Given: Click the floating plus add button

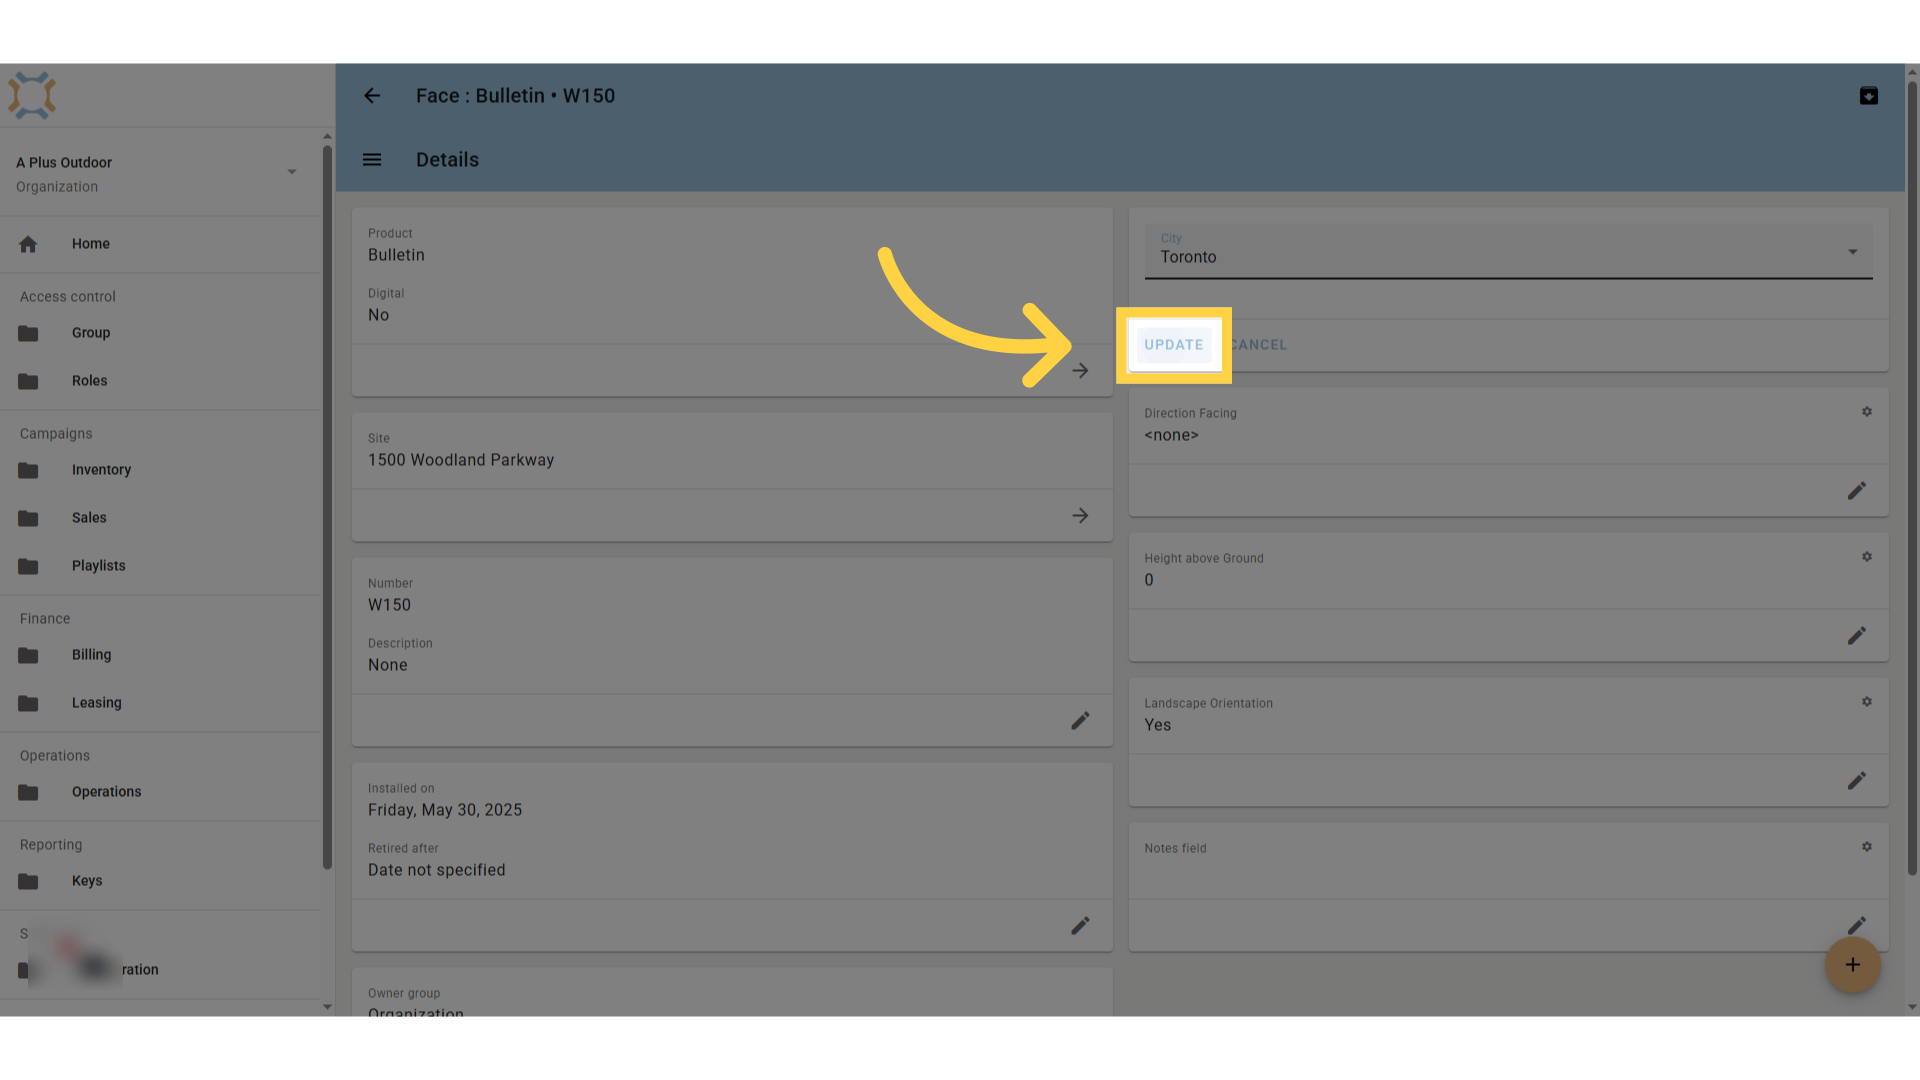Looking at the screenshot, I should pos(1852,965).
